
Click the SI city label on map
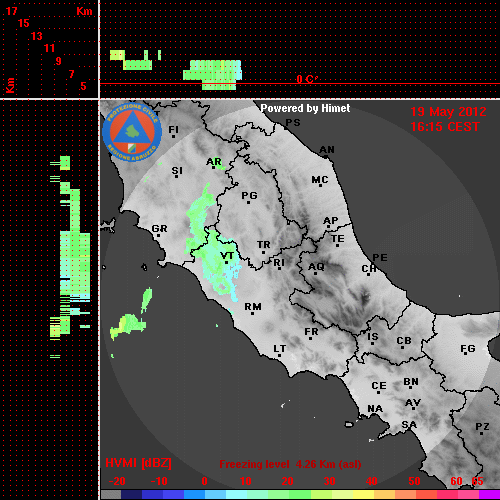click(x=177, y=171)
